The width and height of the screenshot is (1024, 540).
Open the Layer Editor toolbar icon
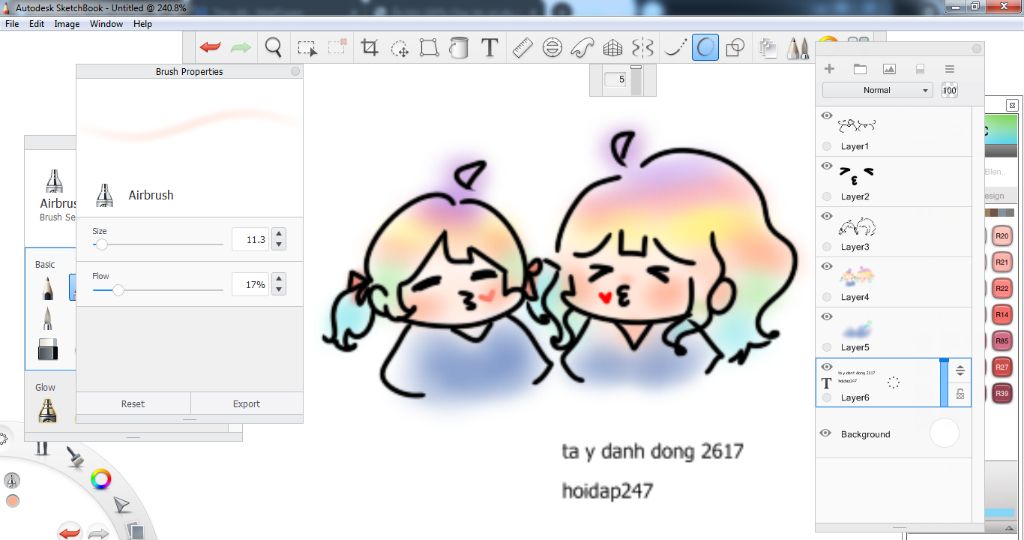point(768,48)
